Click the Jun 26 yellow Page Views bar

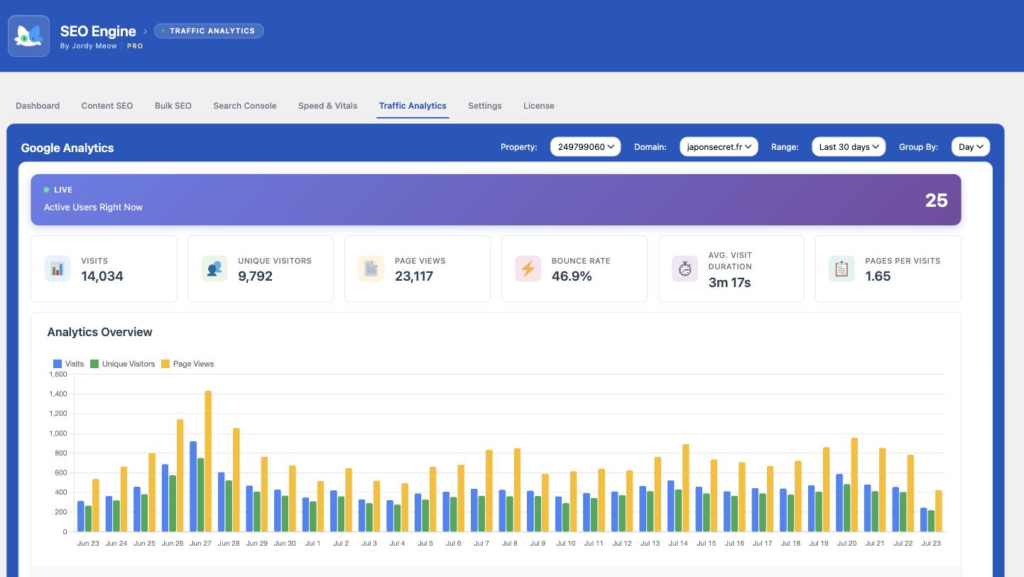pyautogui.click(x=180, y=475)
